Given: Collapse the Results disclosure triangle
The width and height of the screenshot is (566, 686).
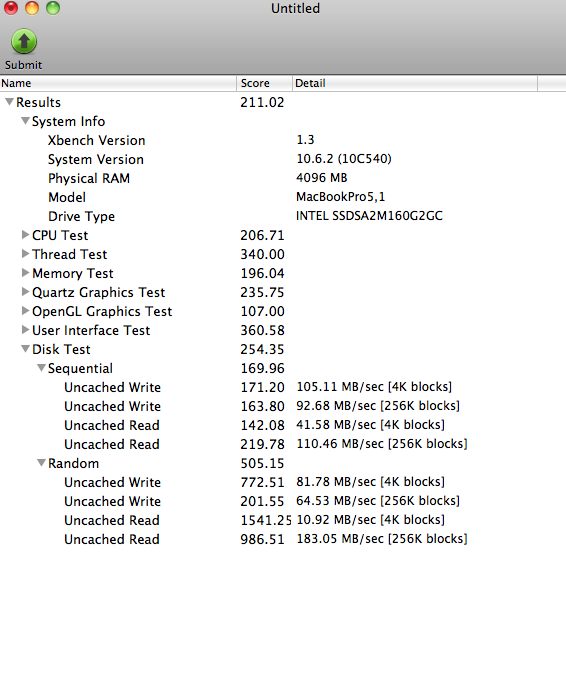Looking at the screenshot, I should 9,102.
